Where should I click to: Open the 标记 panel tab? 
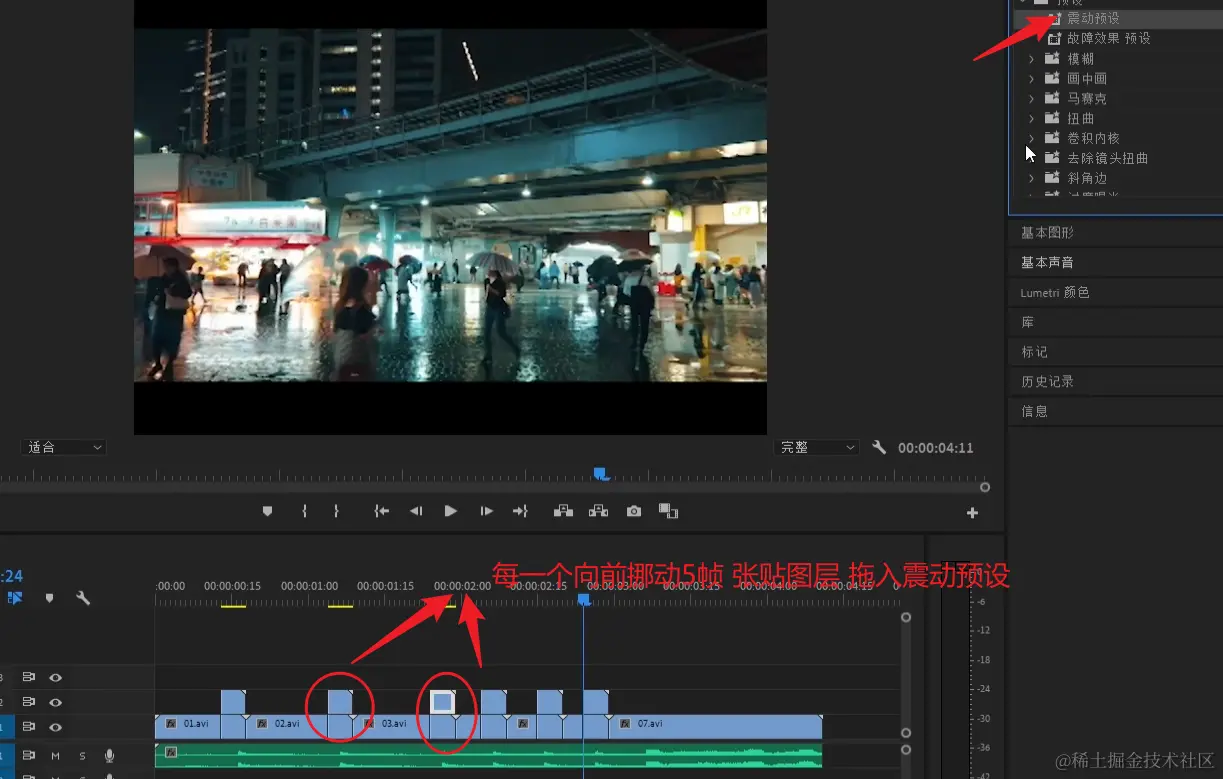1034,352
